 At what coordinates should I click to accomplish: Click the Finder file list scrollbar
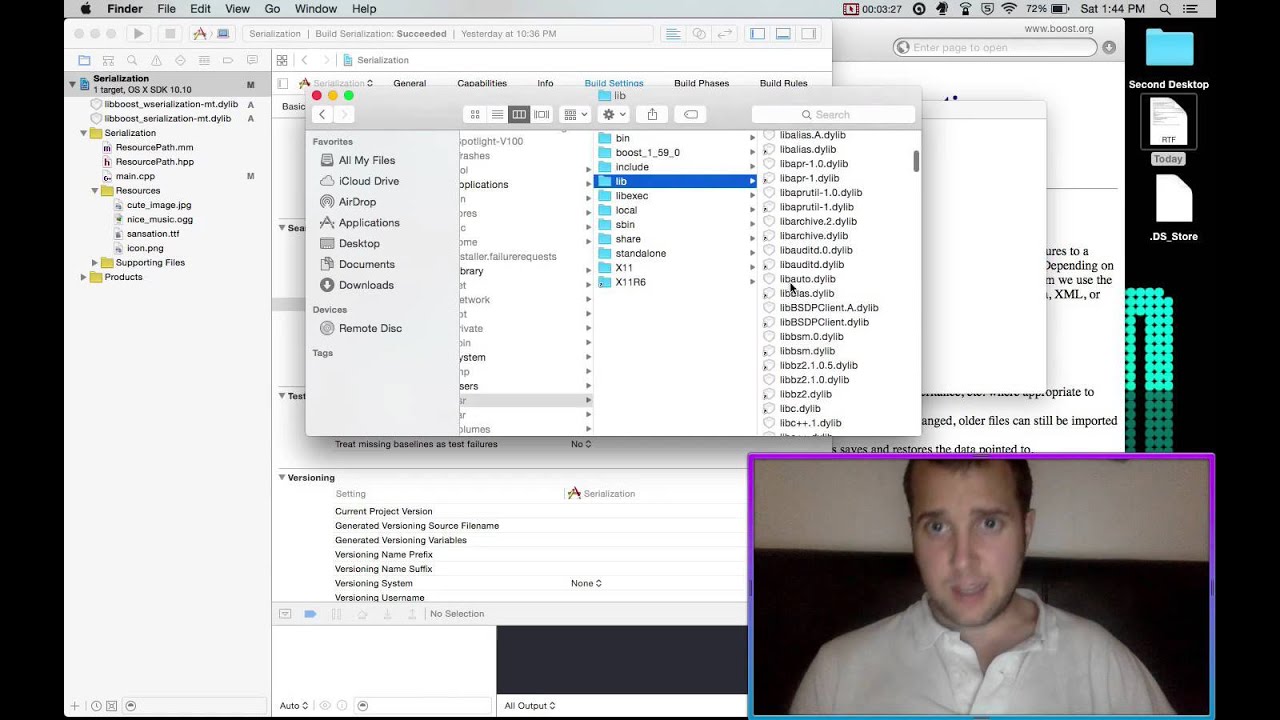(916, 161)
